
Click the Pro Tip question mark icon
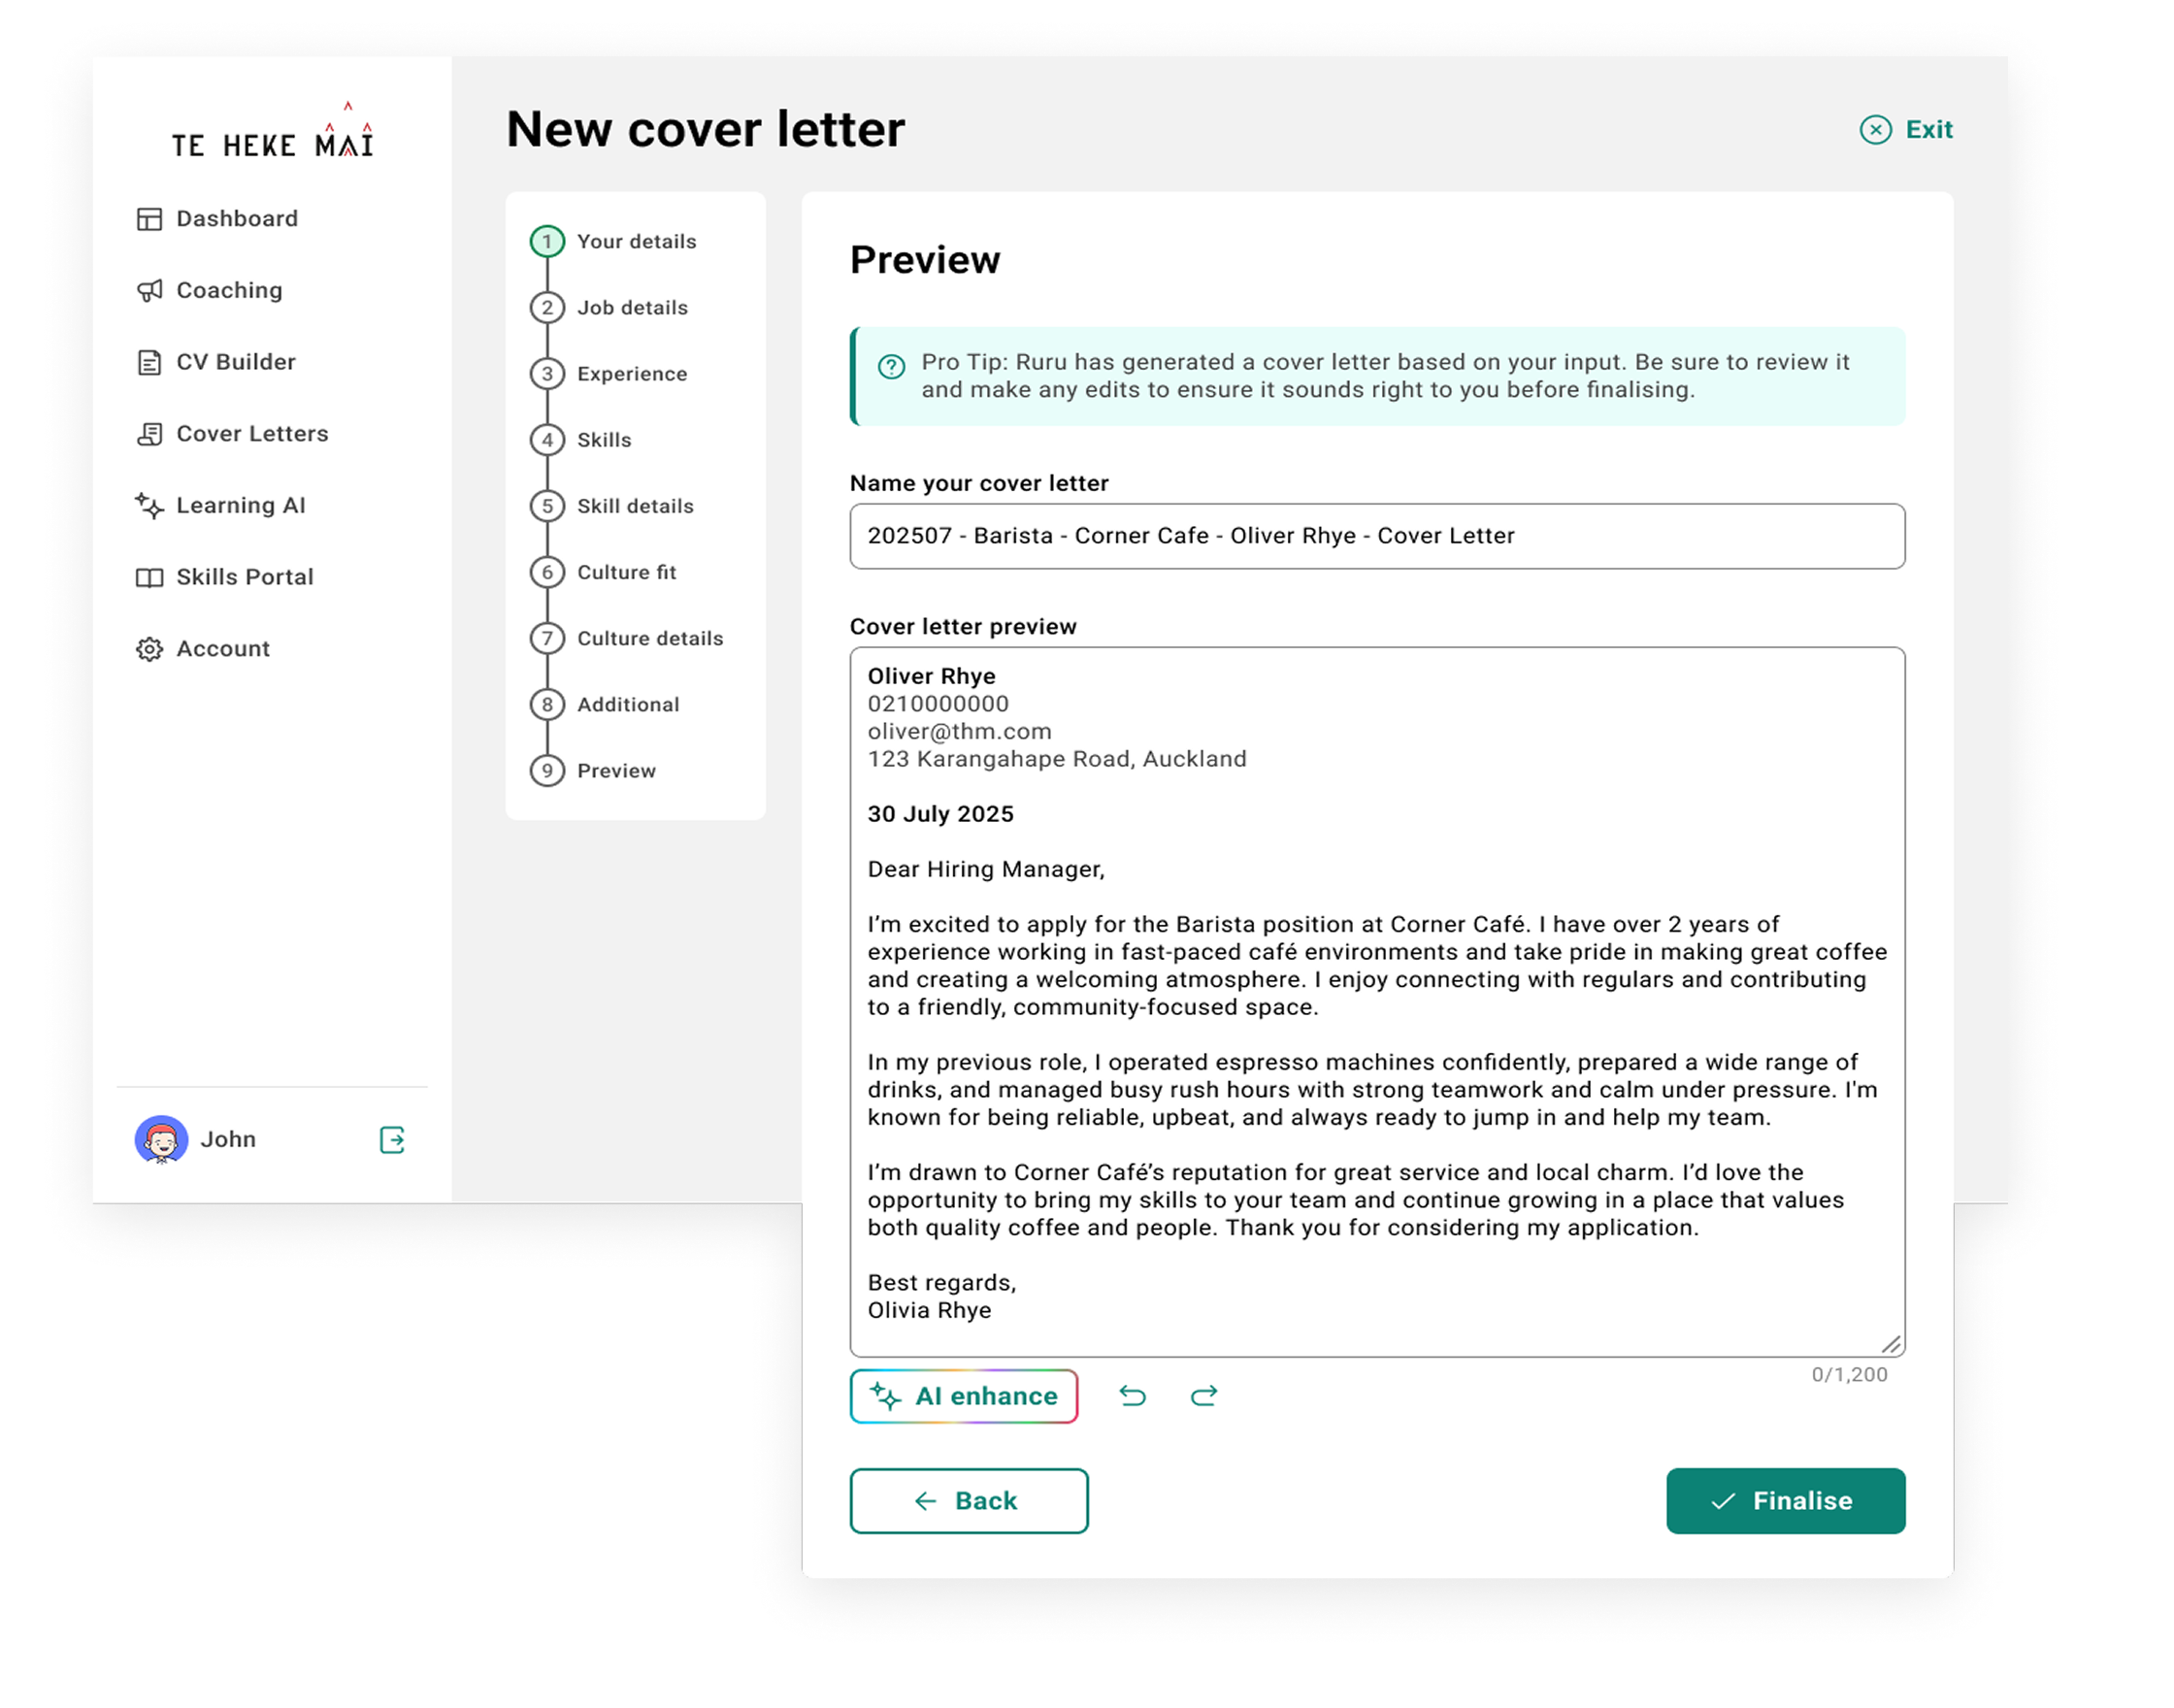click(x=891, y=367)
